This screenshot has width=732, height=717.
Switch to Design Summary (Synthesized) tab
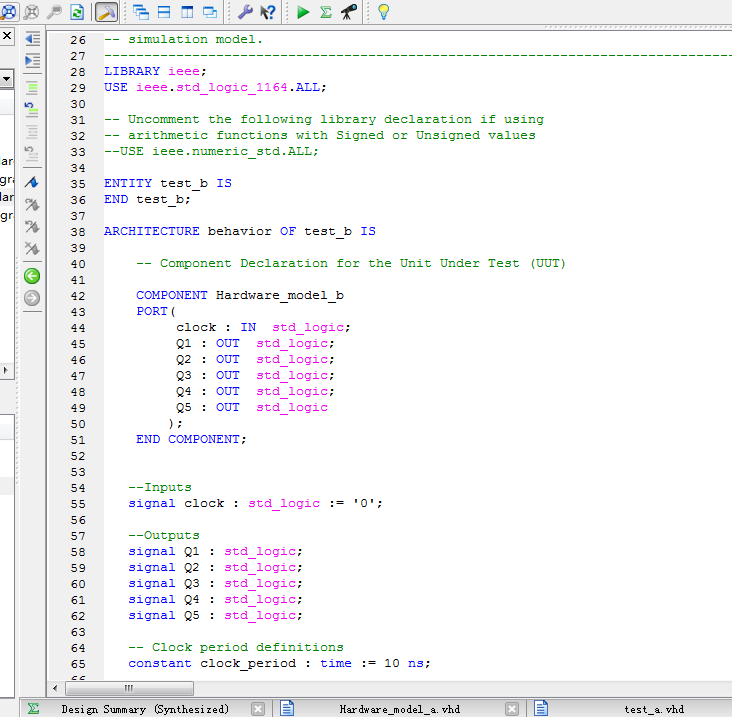point(144,708)
